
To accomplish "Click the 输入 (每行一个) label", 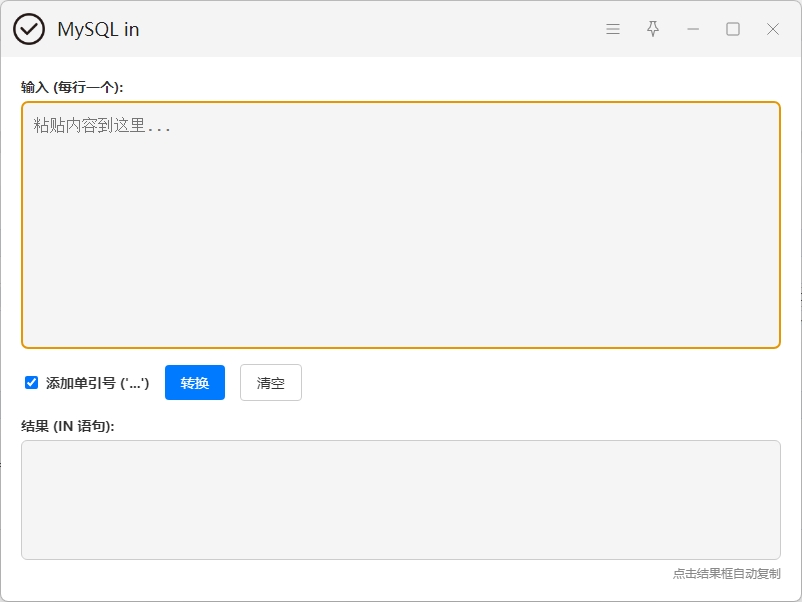I will tap(72, 87).
